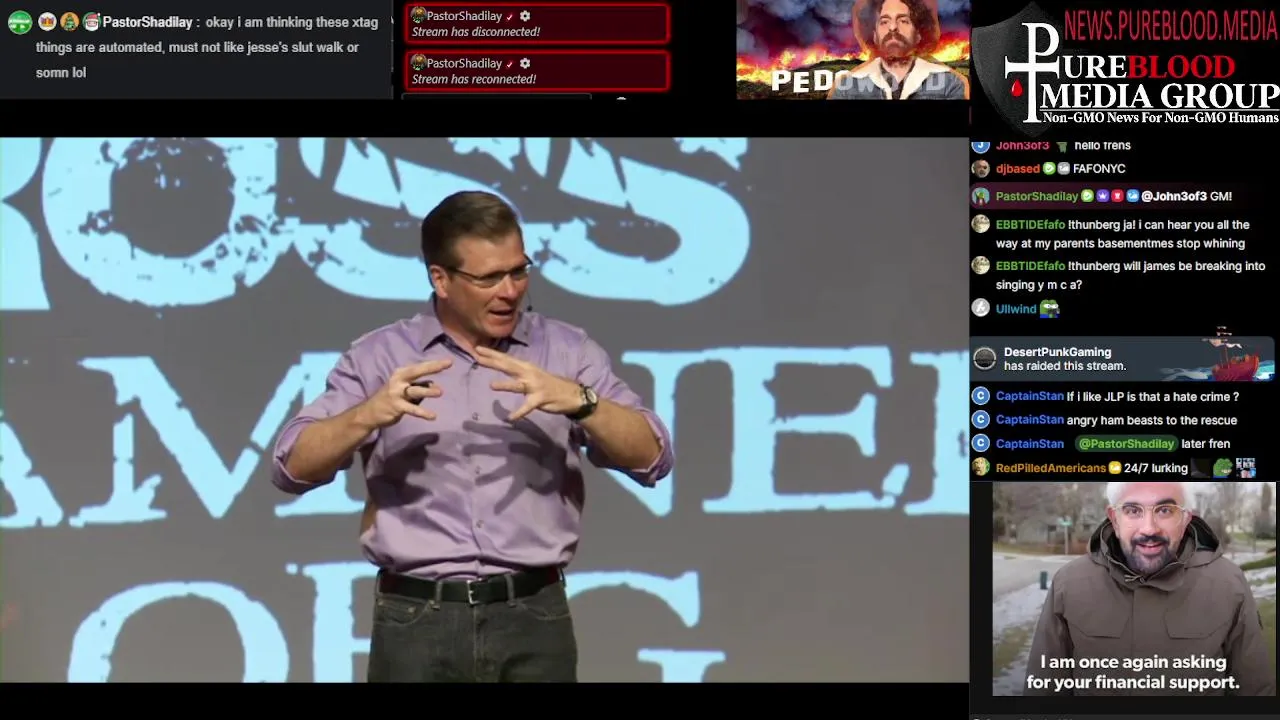Screen dimensions: 1280x720
Task: Click the gear icon in the 'Stream has reconnected!' alert
Action: [525, 63]
